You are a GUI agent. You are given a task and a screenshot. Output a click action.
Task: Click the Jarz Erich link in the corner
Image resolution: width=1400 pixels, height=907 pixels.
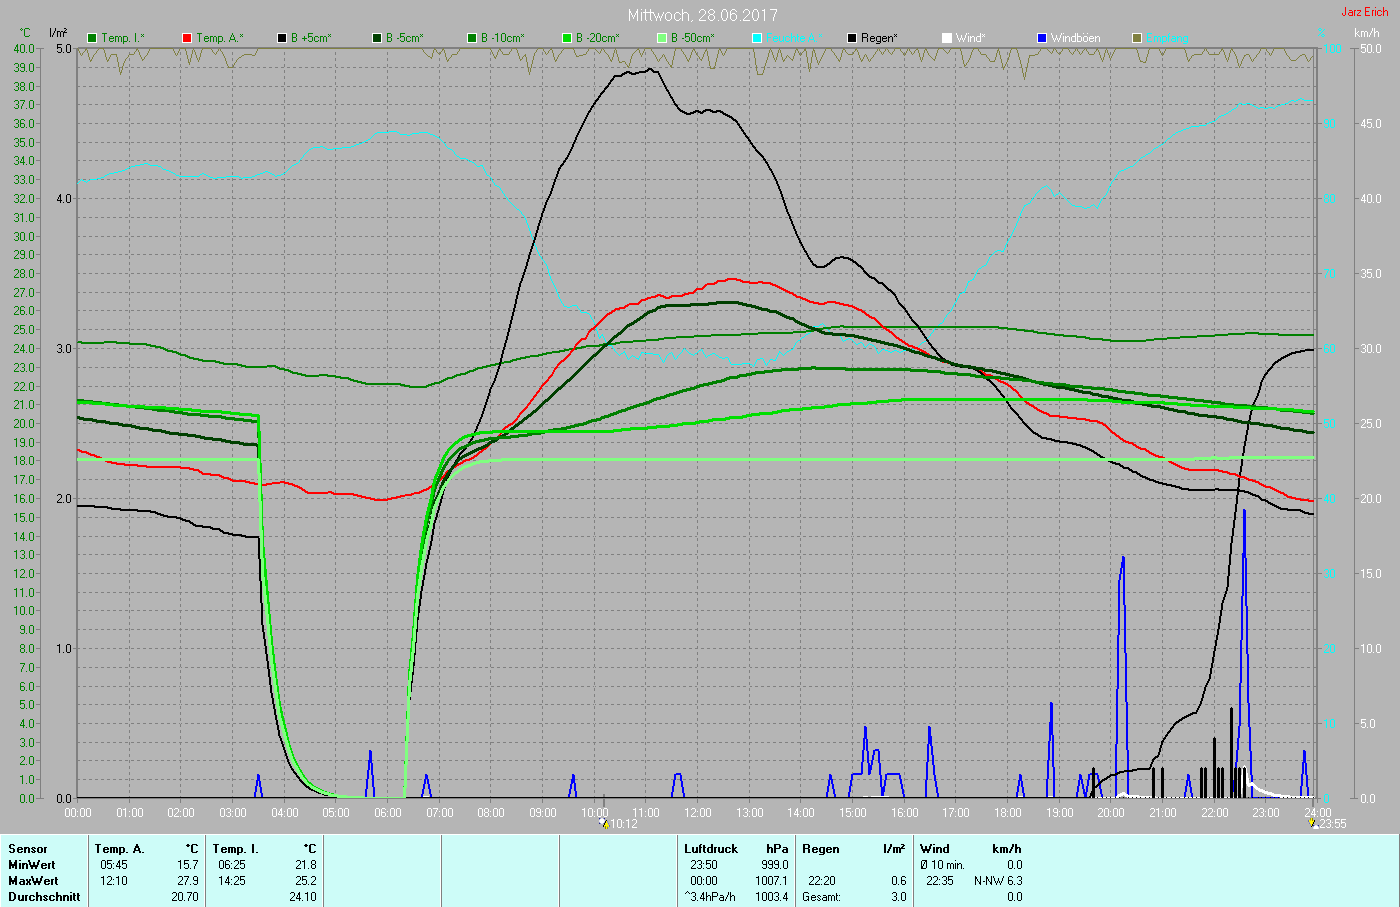[x=1364, y=12]
